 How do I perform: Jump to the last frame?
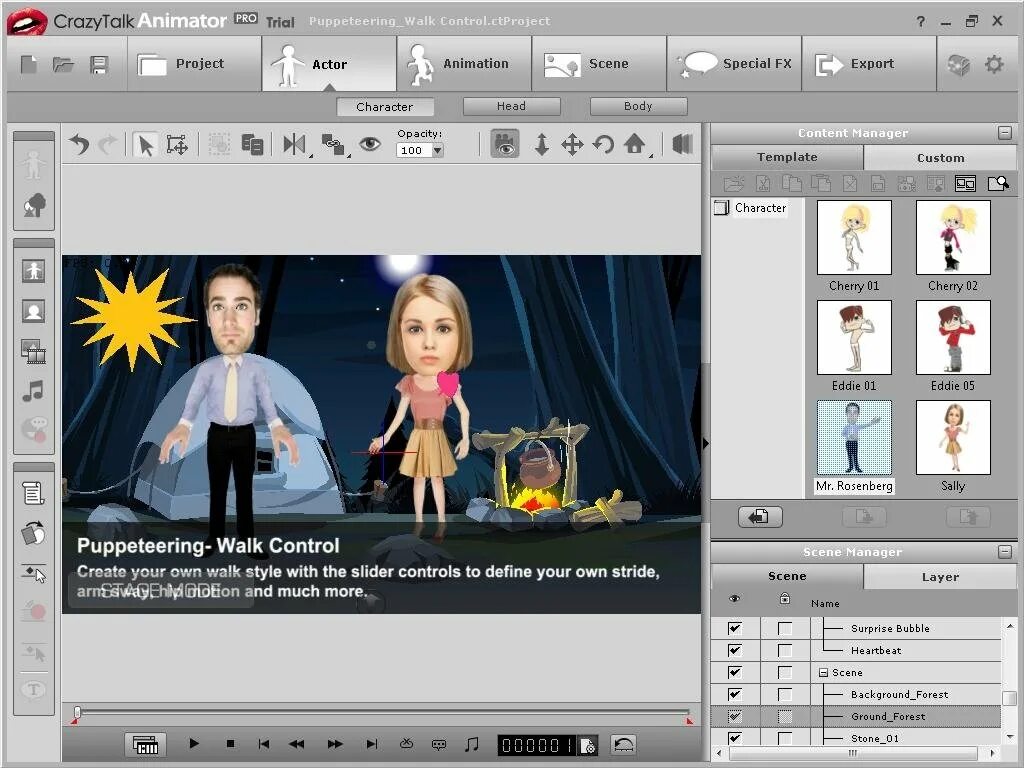[372, 744]
